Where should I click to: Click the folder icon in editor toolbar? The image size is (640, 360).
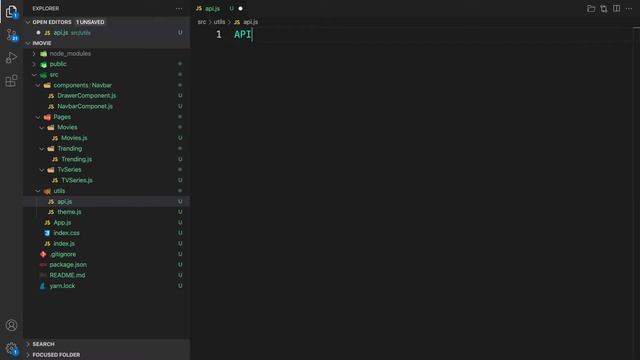pyautogui.click(x=591, y=9)
